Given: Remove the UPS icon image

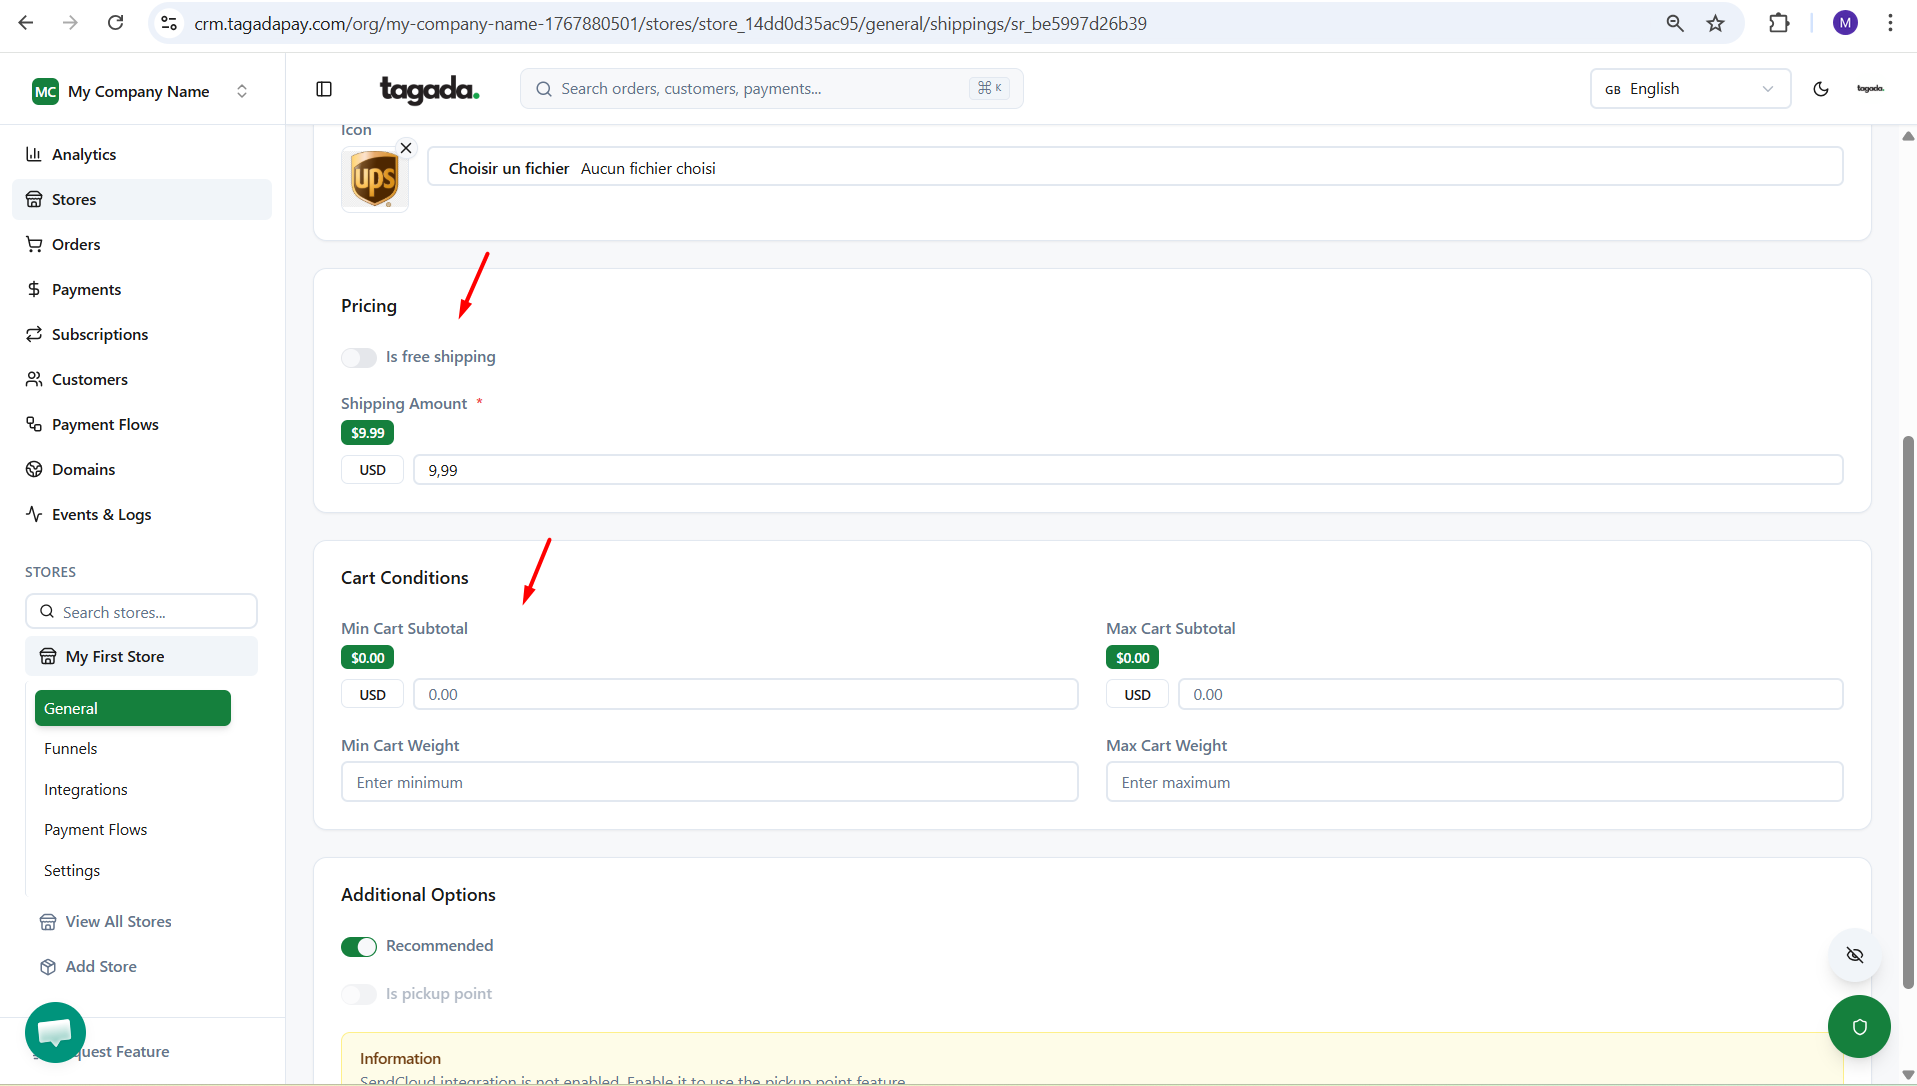Looking at the screenshot, I should [406, 148].
